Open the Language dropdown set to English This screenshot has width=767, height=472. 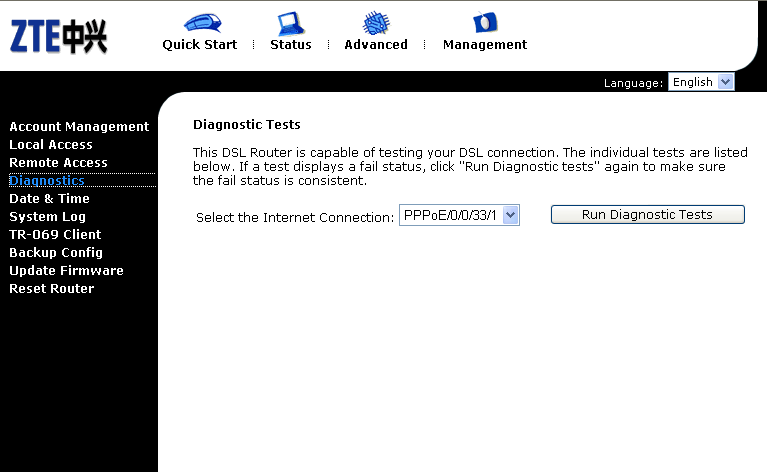click(701, 82)
